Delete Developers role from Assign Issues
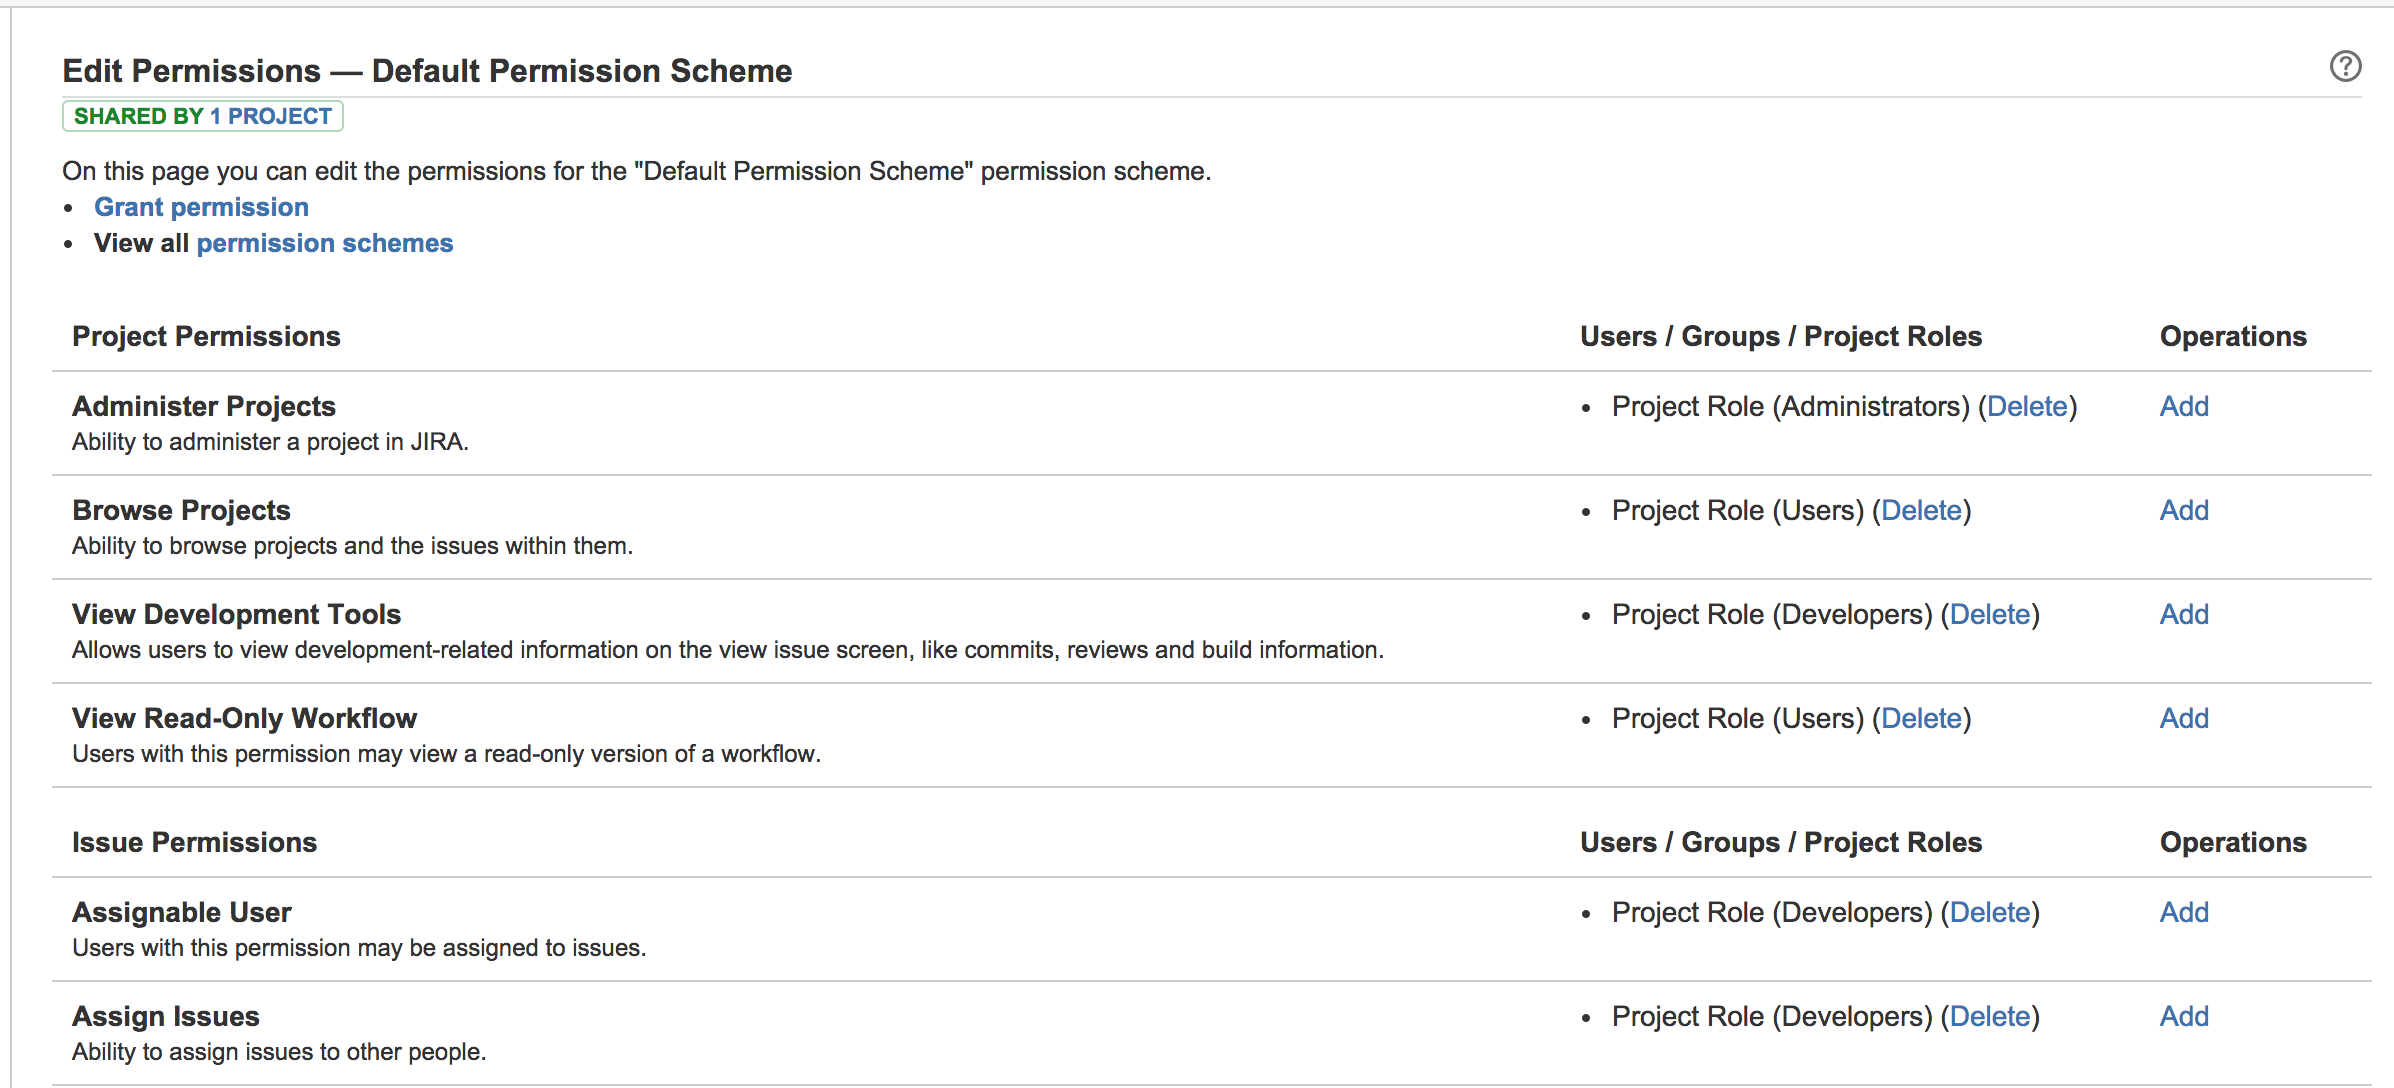Screen dimensions: 2394x1088 1990,1016
